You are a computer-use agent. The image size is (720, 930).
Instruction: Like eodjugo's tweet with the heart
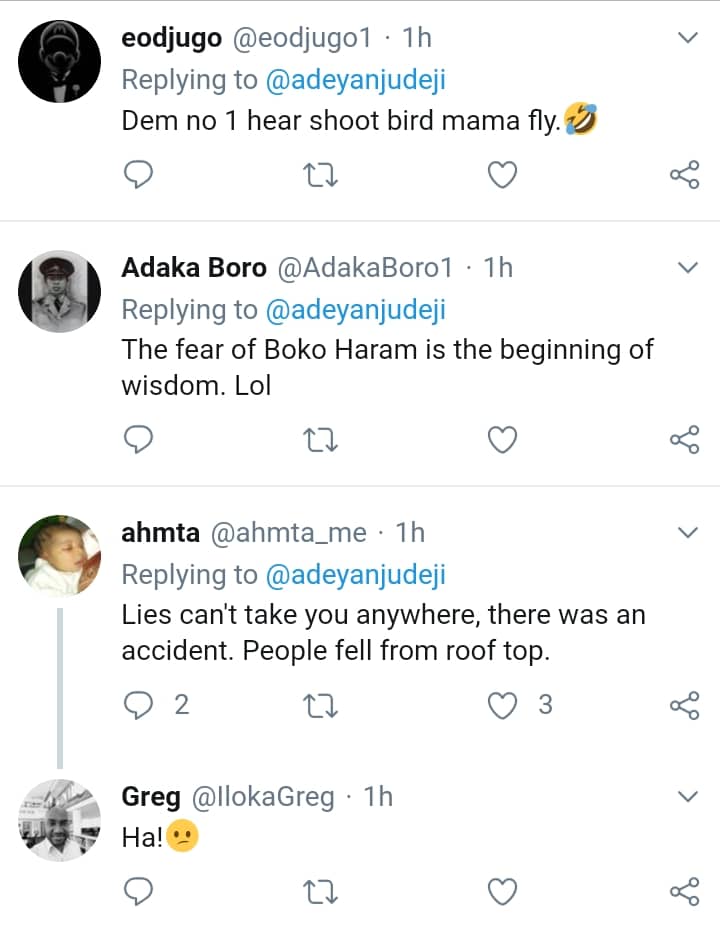[502, 176]
